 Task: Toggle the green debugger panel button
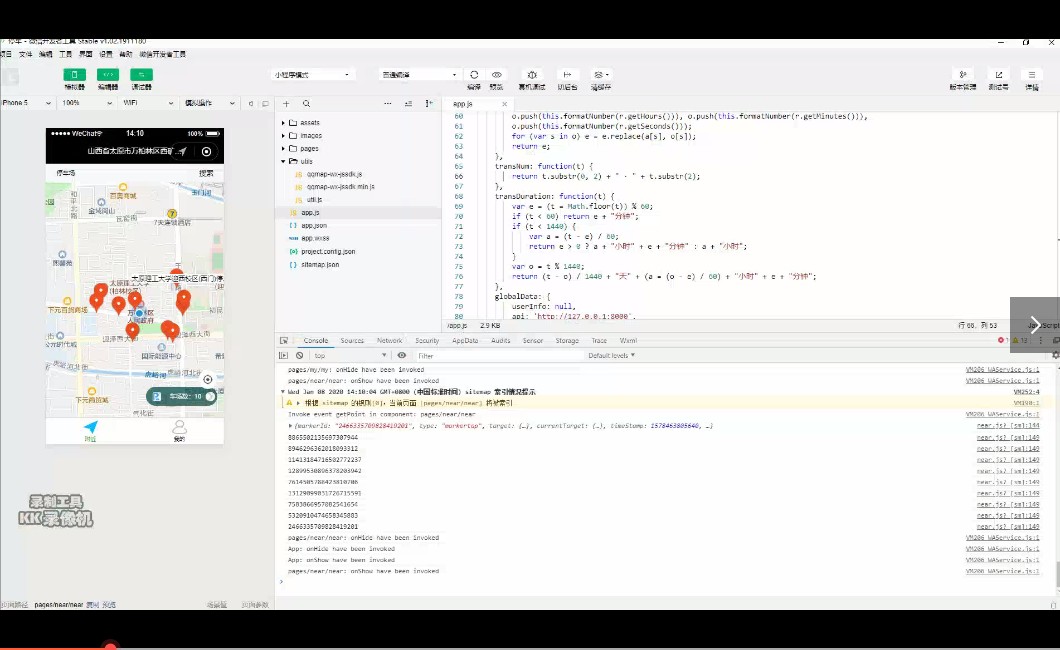click(x=141, y=75)
